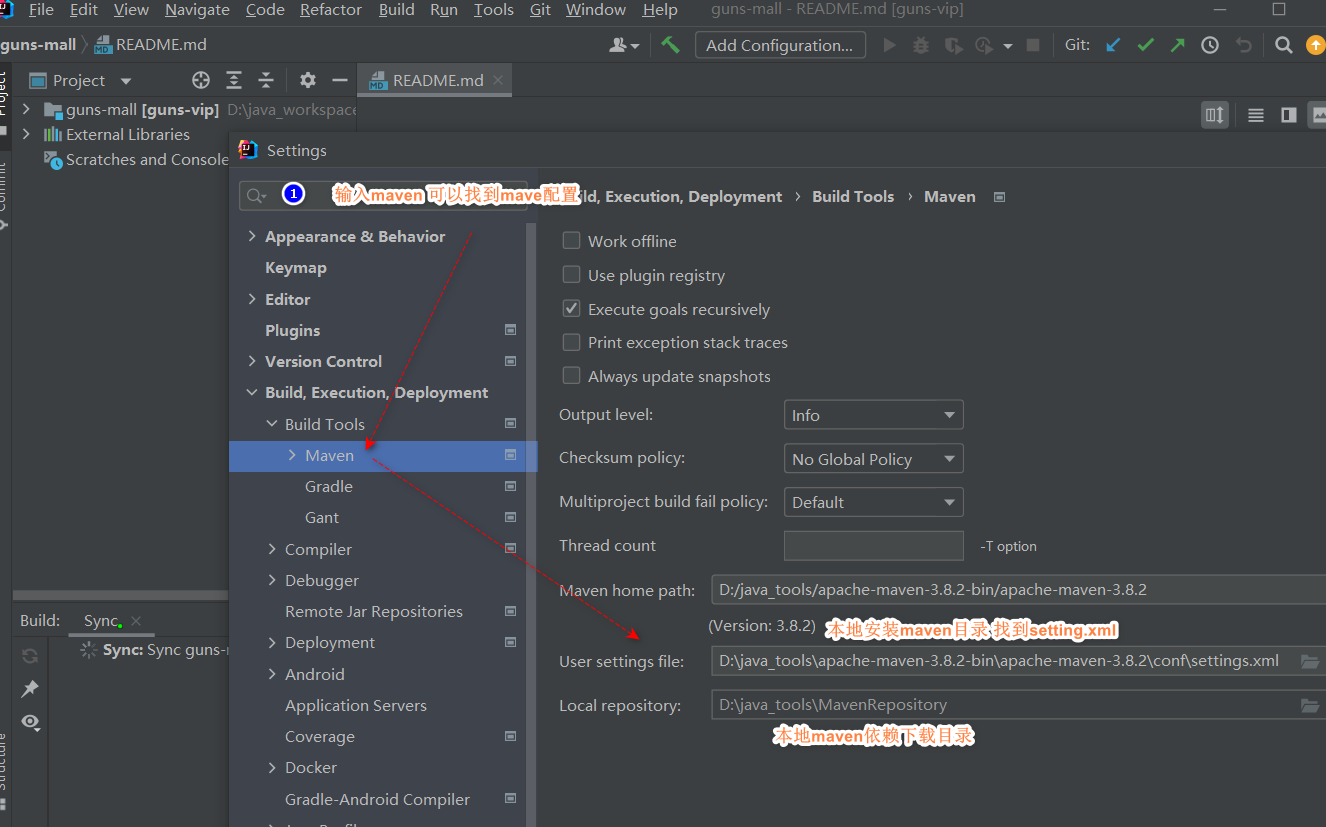1326x827 pixels.
Task: Enable Print exception stack traces
Action: point(571,342)
